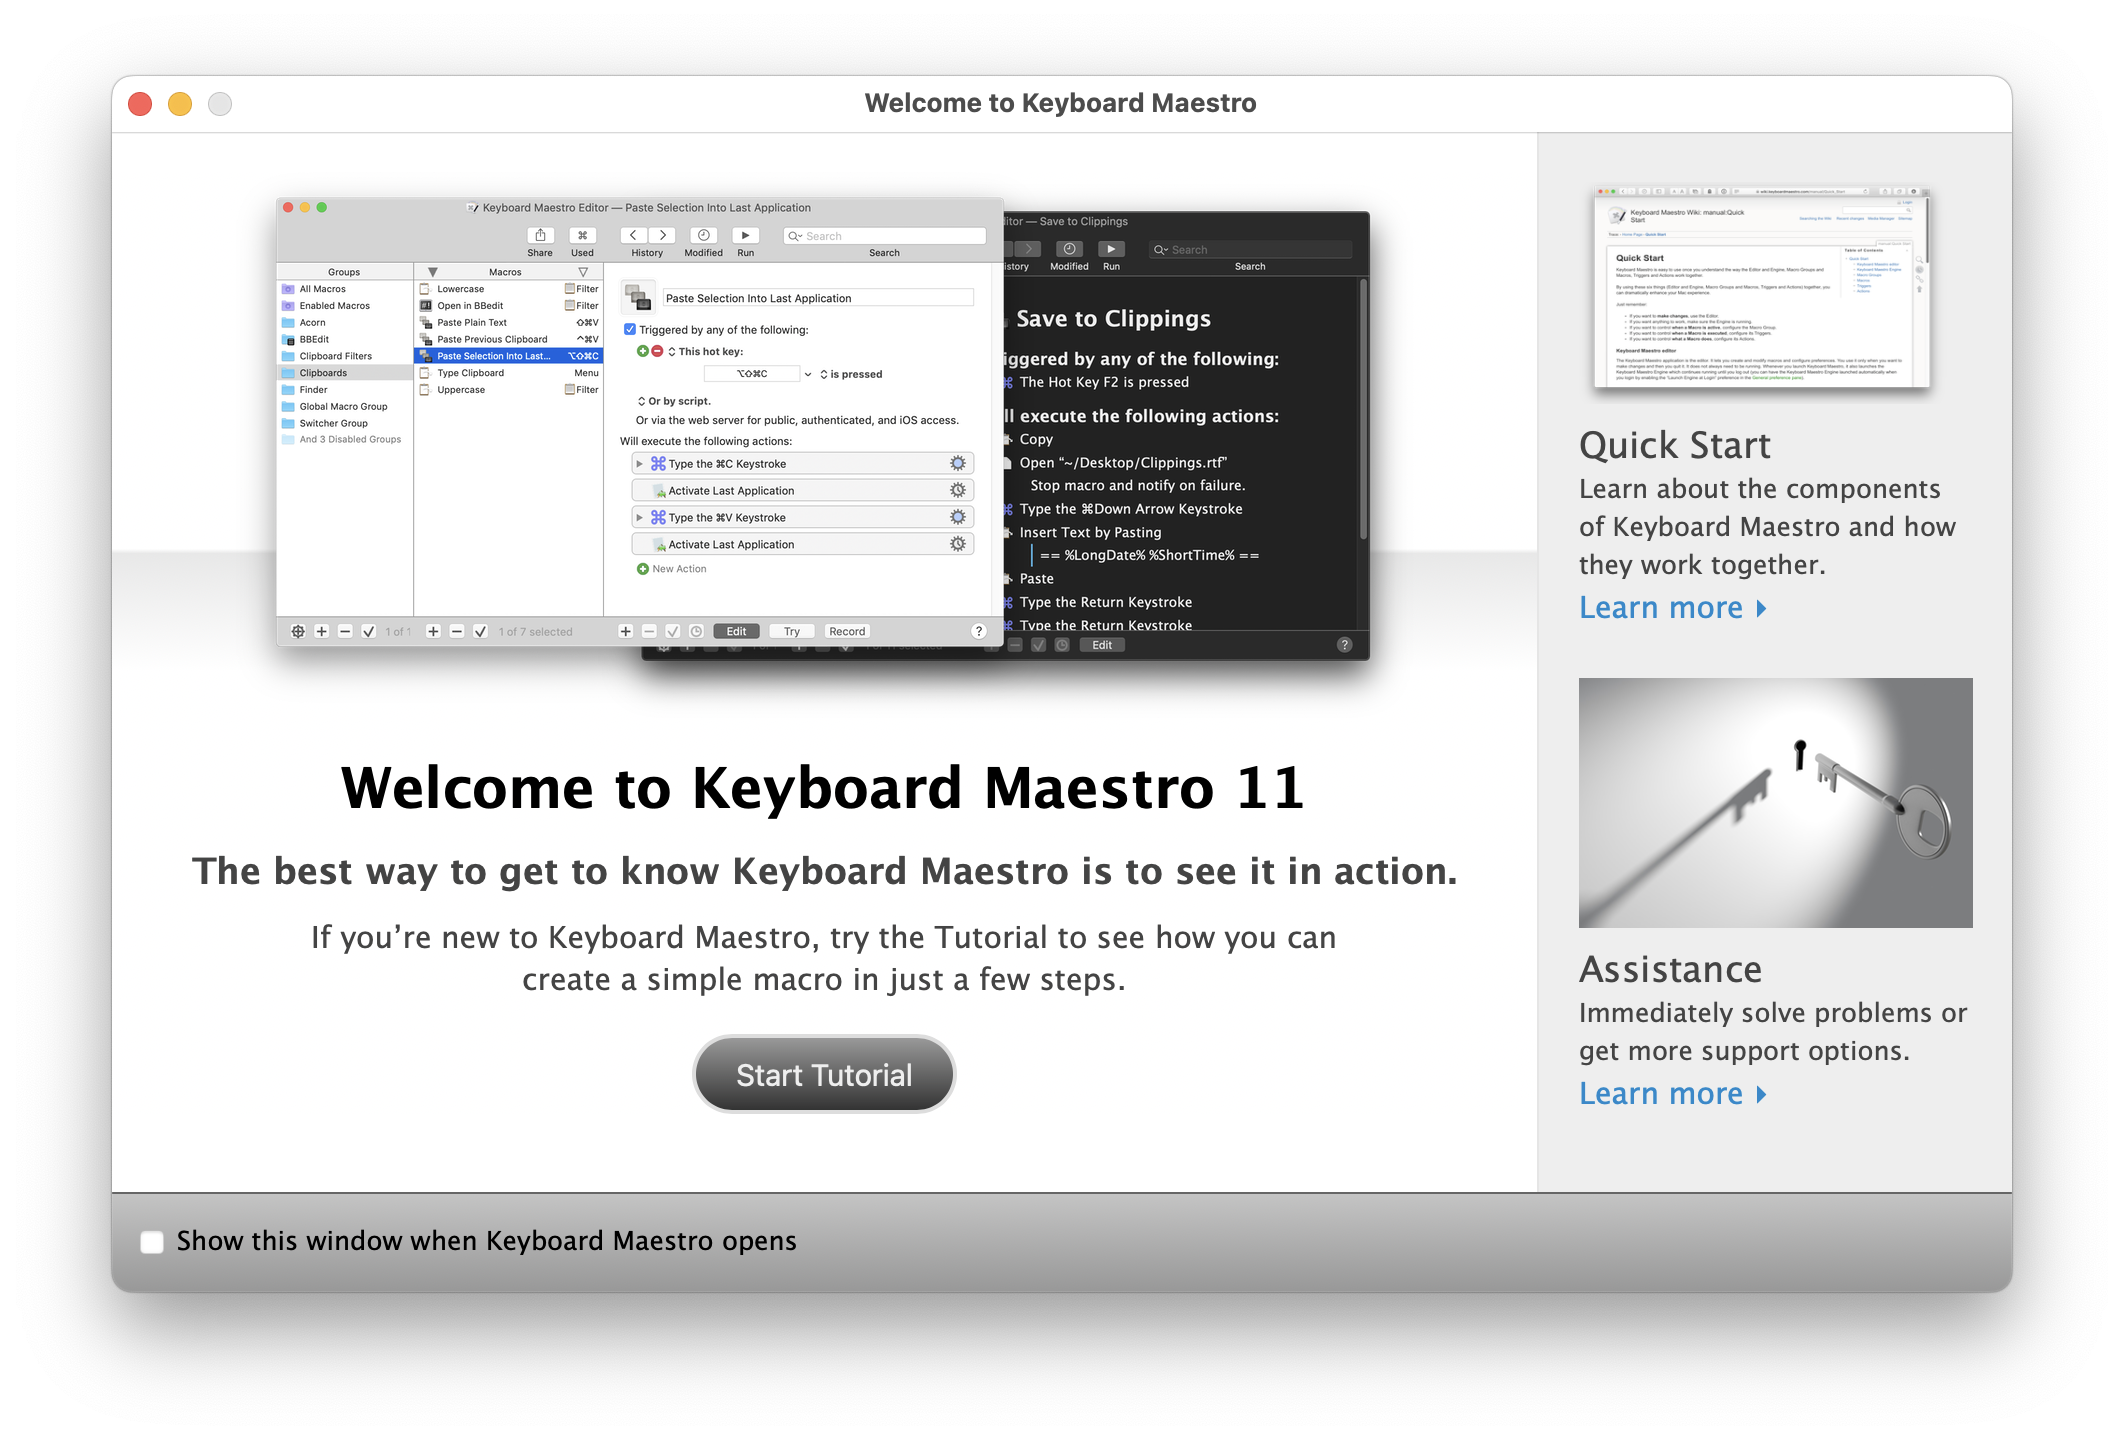Click the Assistance key image thumbnail
Image resolution: width=2124 pixels, height=1440 pixels.
click(1775, 802)
